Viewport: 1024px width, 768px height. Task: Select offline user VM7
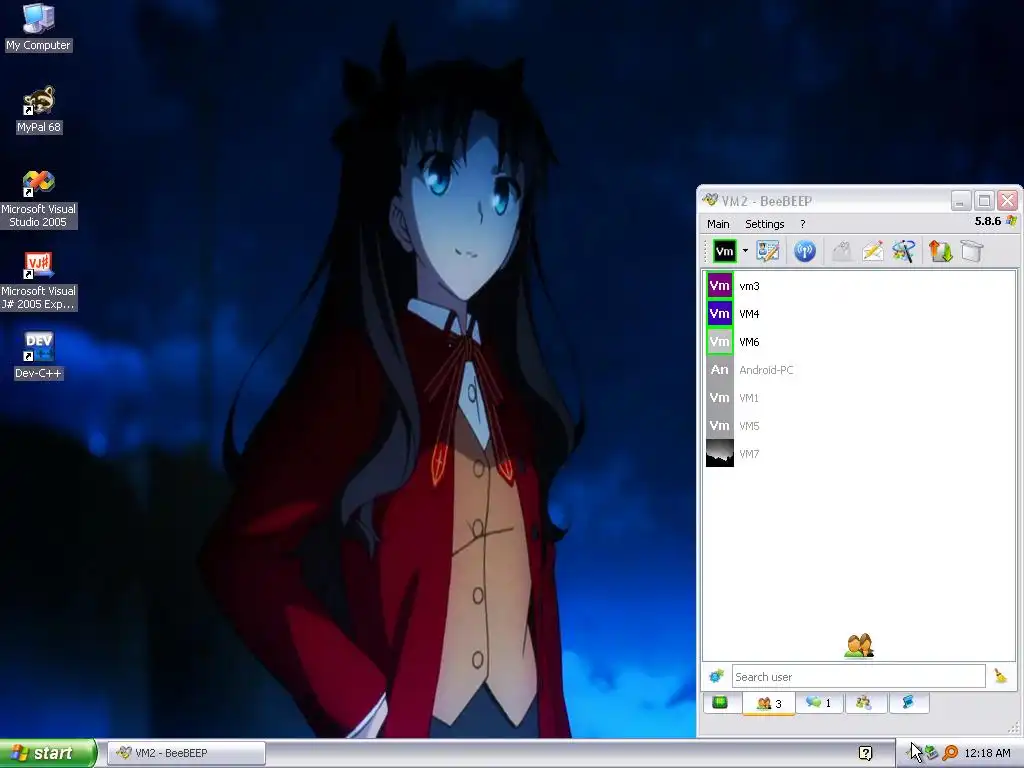(859, 454)
